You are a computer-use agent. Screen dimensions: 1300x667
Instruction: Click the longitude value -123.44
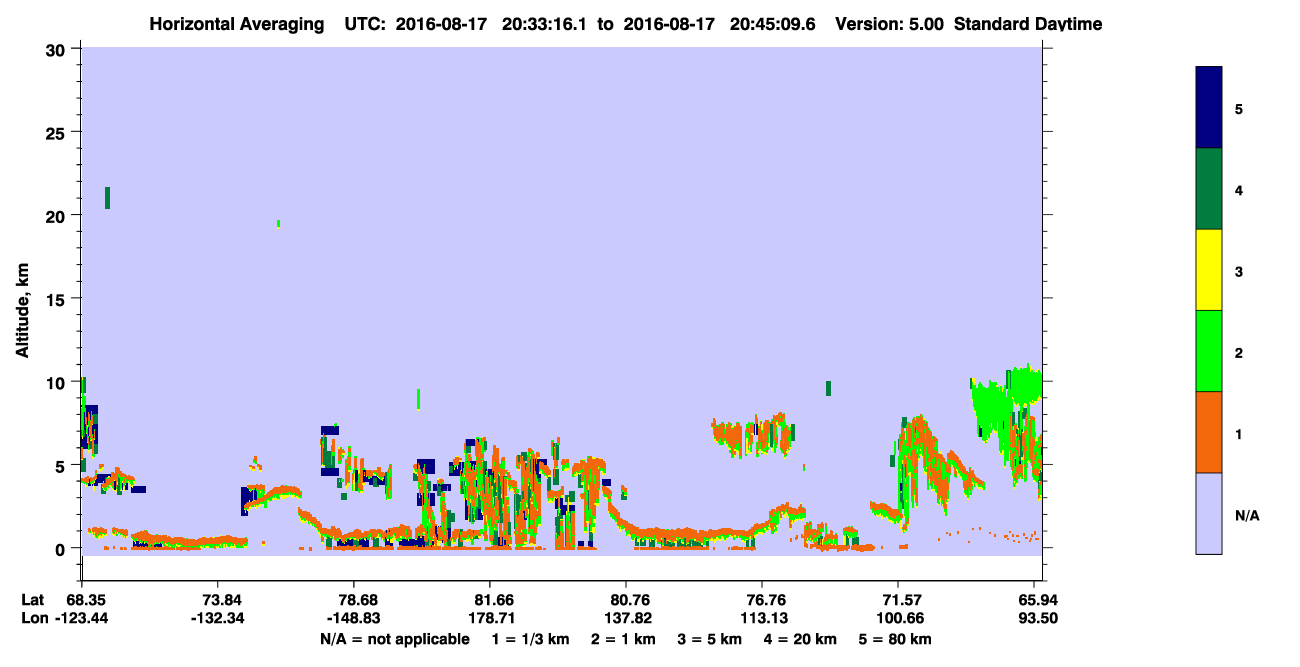[81, 618]
